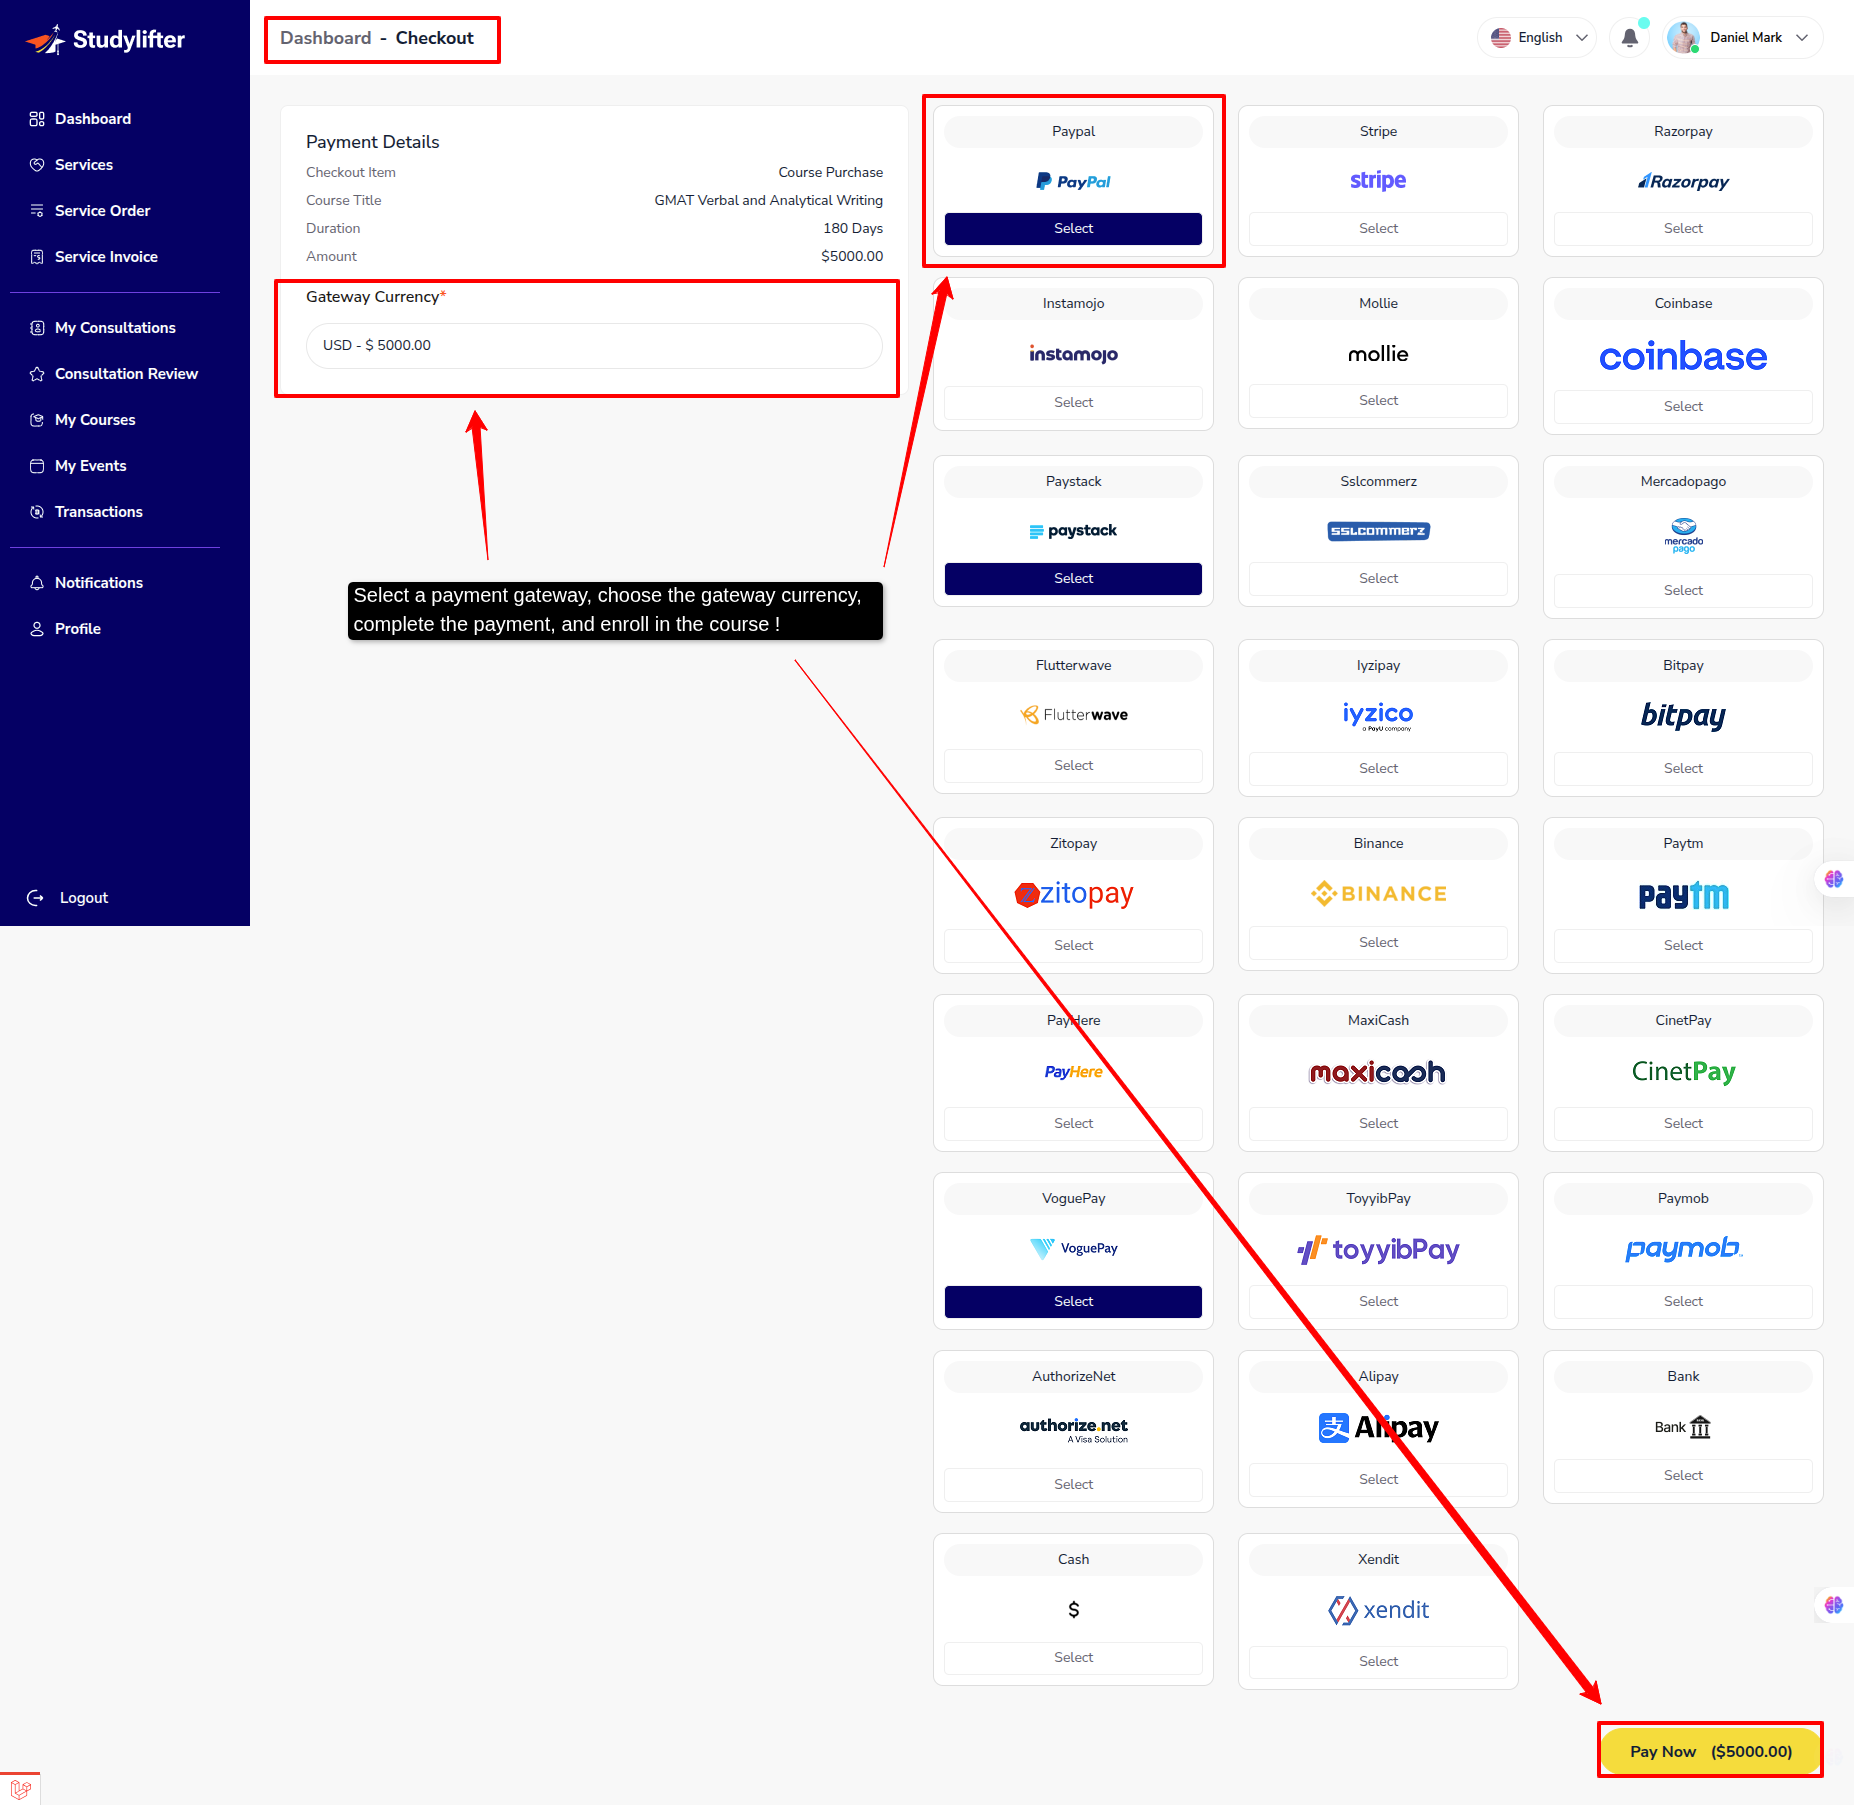This screenshot has height=1807, width=1854.
Task: Open My Events in sidebar
Action: click(90, 466)
